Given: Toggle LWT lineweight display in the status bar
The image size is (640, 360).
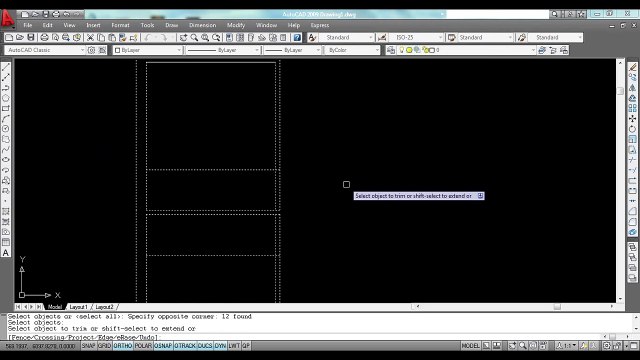Looking at the screenshot, I should (x=234, y=346).
